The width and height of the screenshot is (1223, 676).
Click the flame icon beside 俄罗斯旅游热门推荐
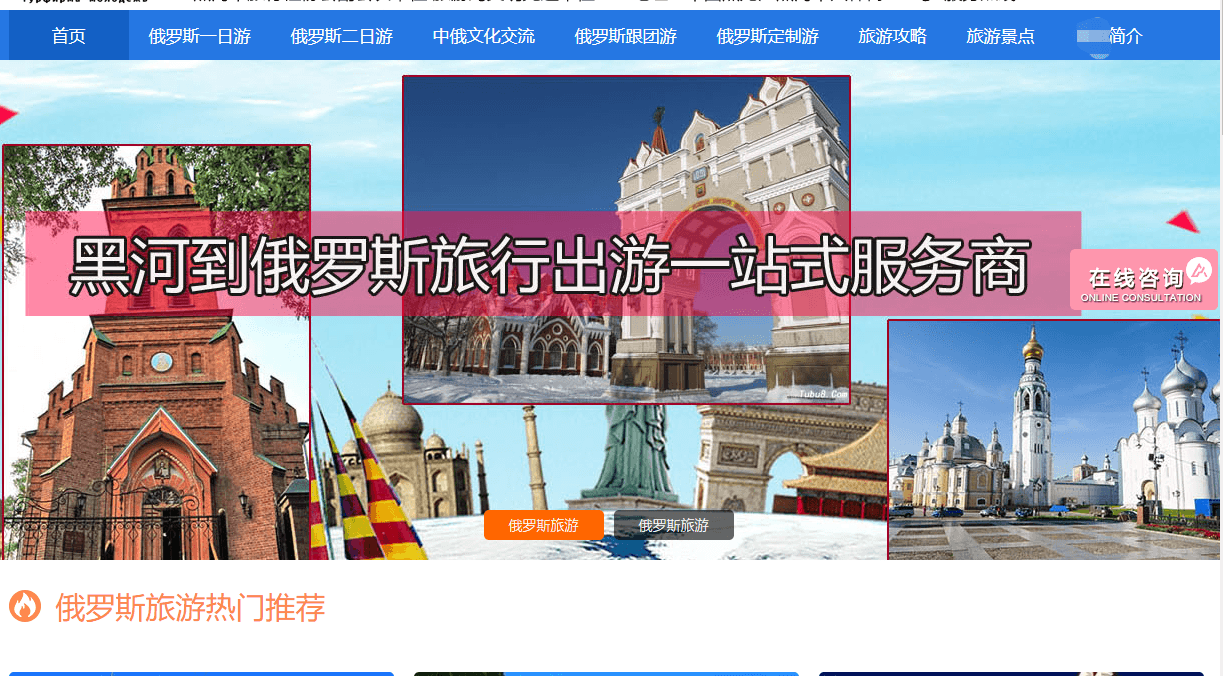25,606
